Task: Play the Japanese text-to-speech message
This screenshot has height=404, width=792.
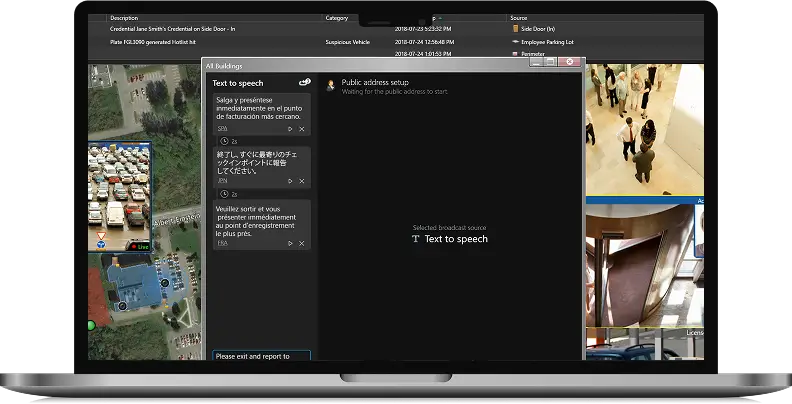Action: click(x=290, y=181)
